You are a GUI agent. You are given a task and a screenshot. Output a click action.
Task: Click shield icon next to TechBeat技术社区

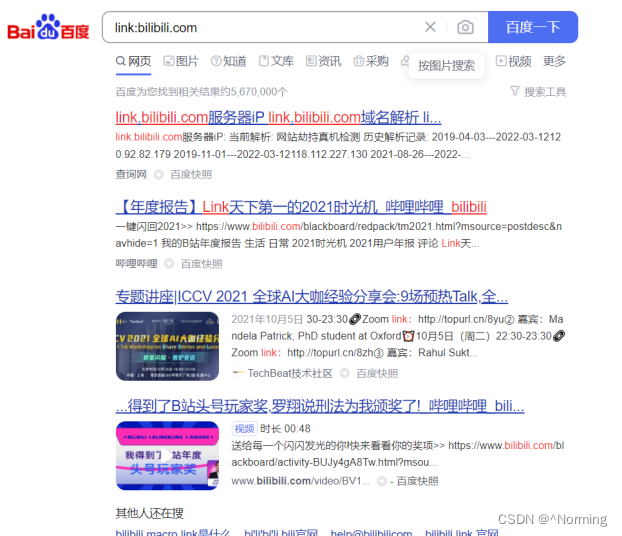[x=345, y=373]
